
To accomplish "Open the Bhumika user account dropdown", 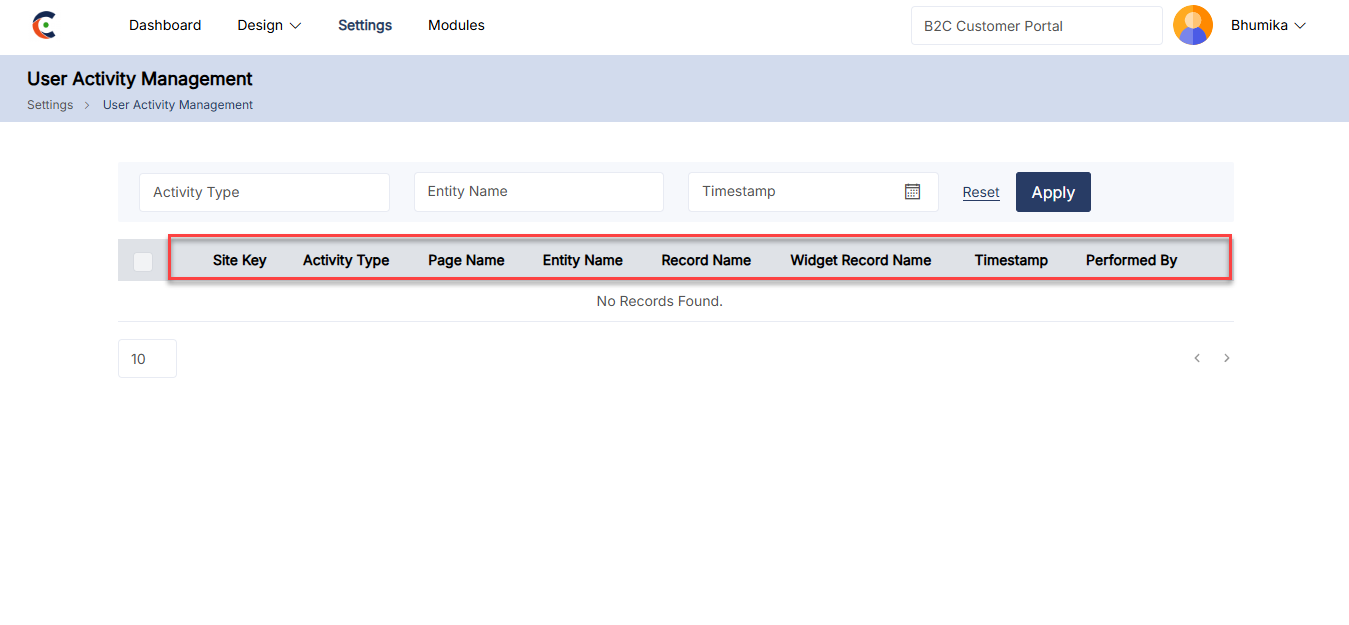I will pos(1268,26).
